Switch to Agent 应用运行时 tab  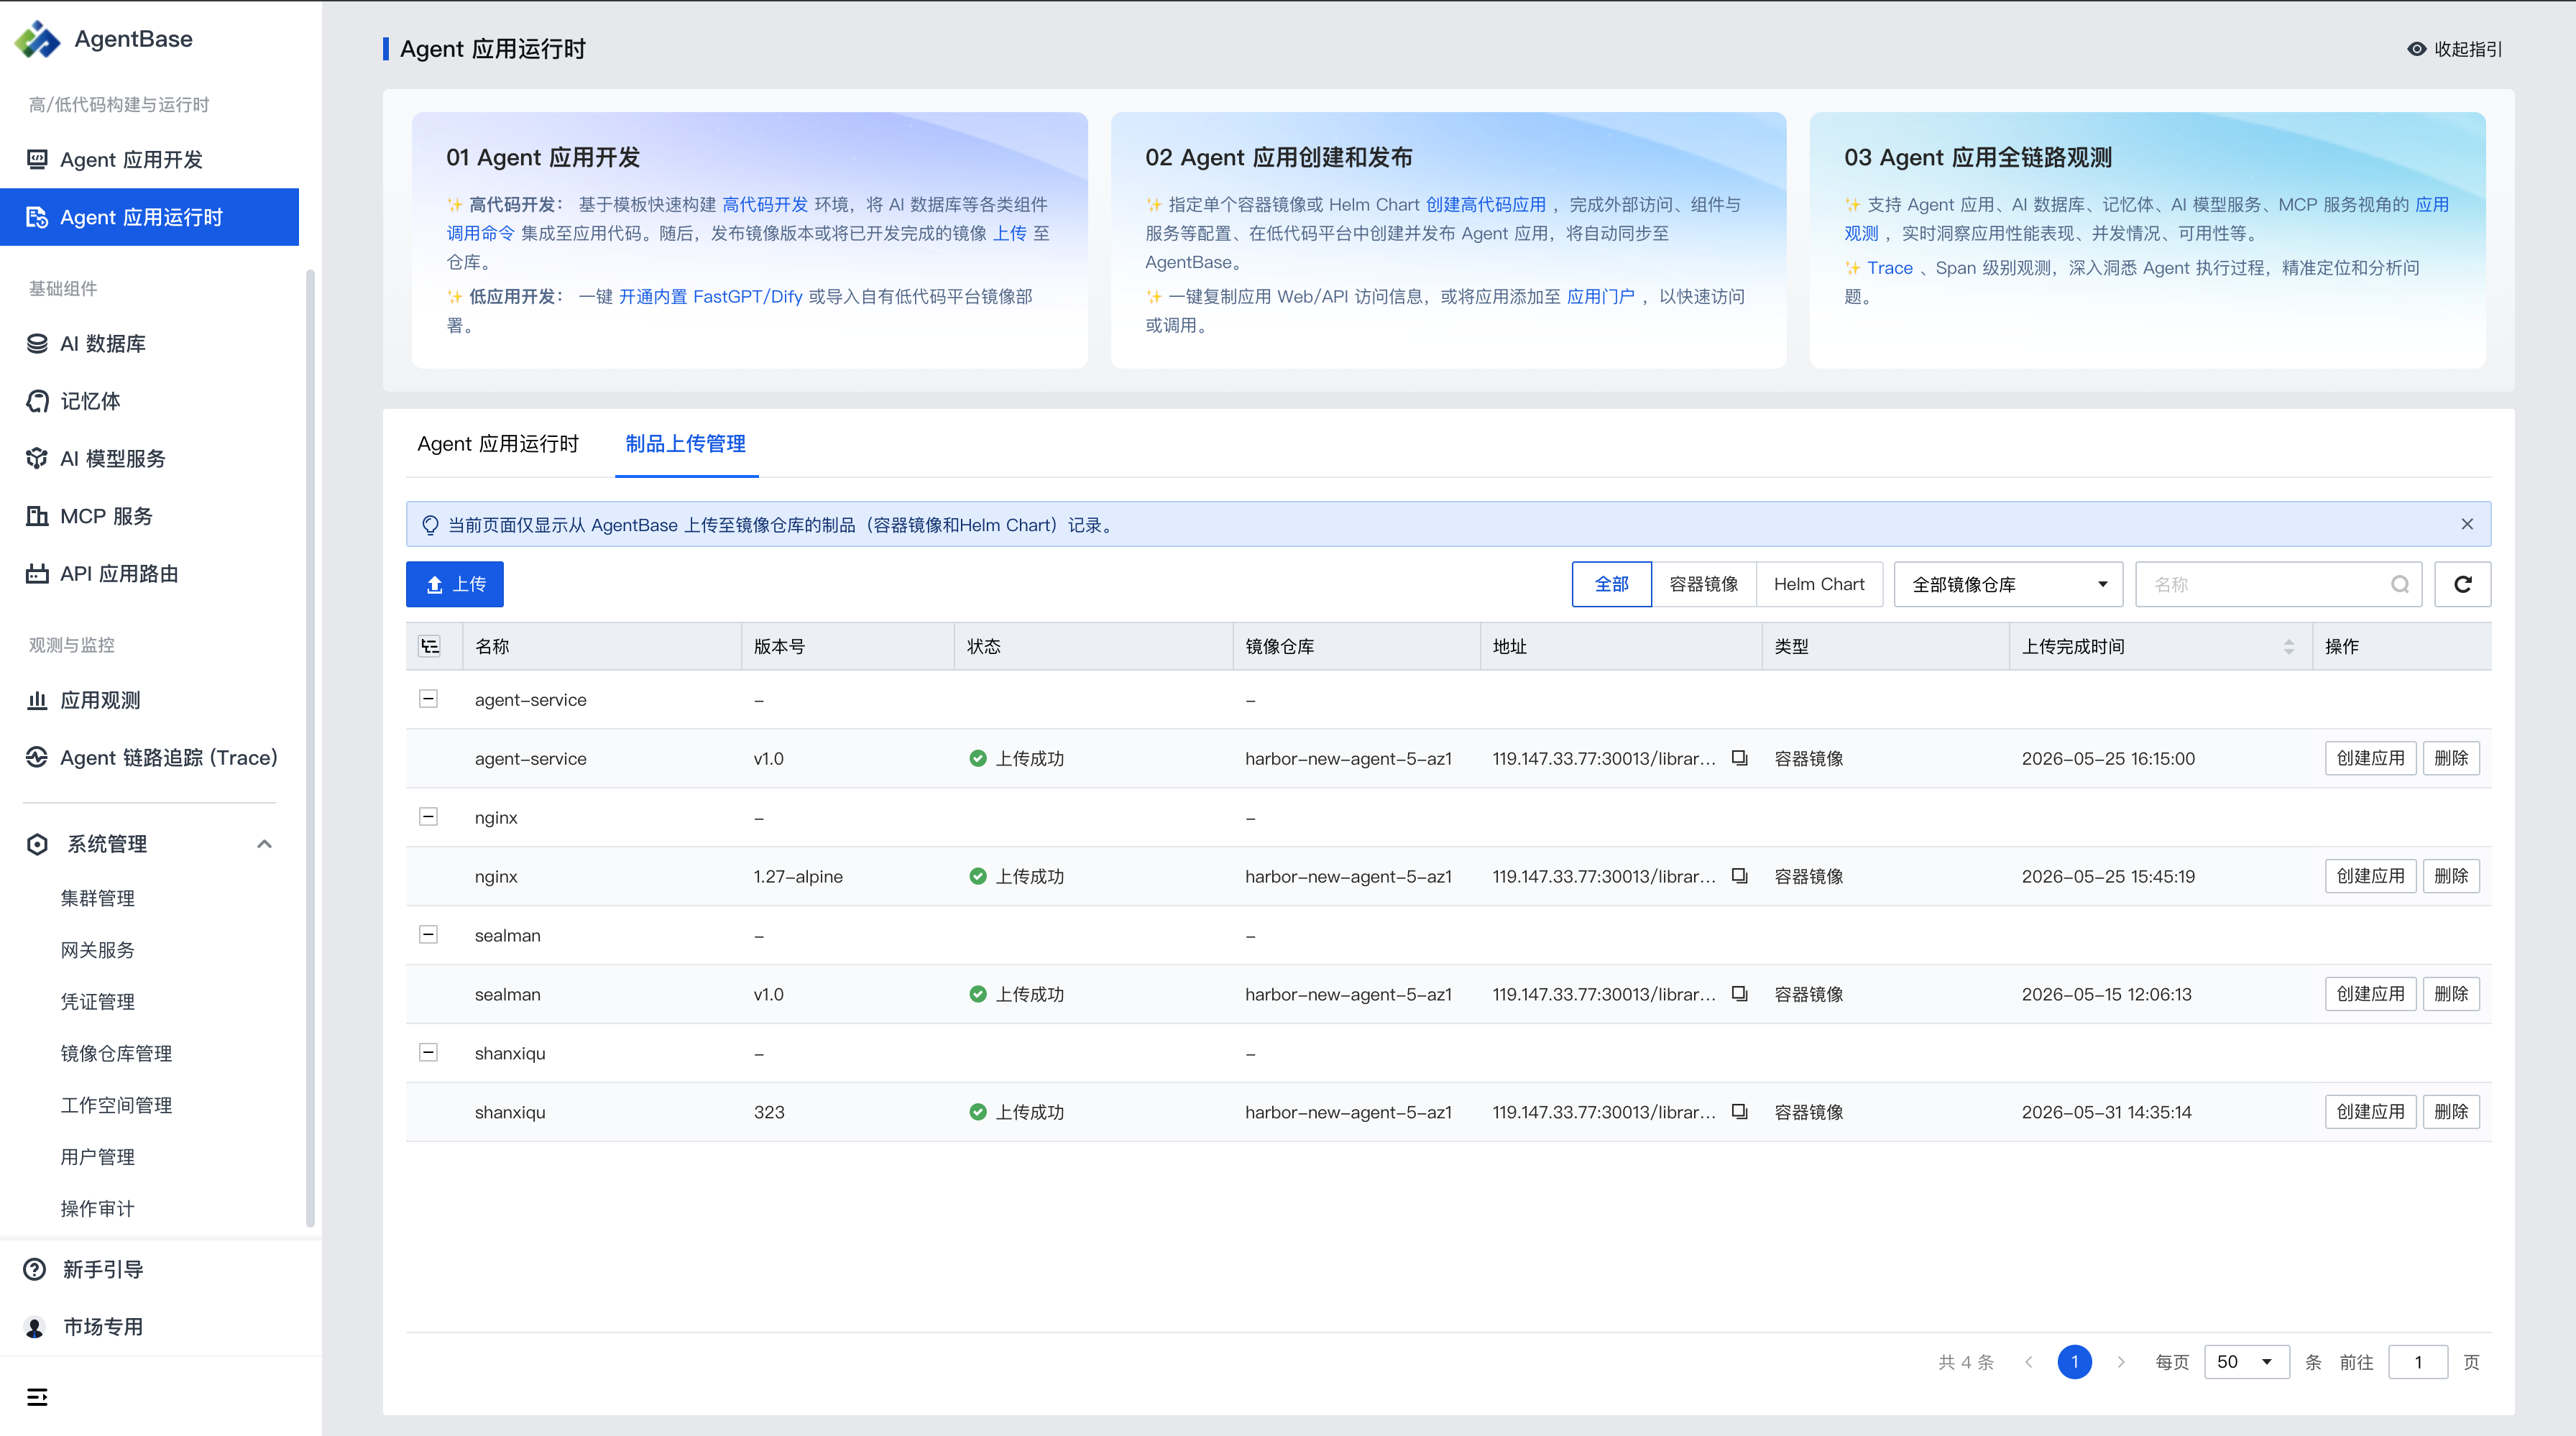pyautogui.click(x=498, y=444)
